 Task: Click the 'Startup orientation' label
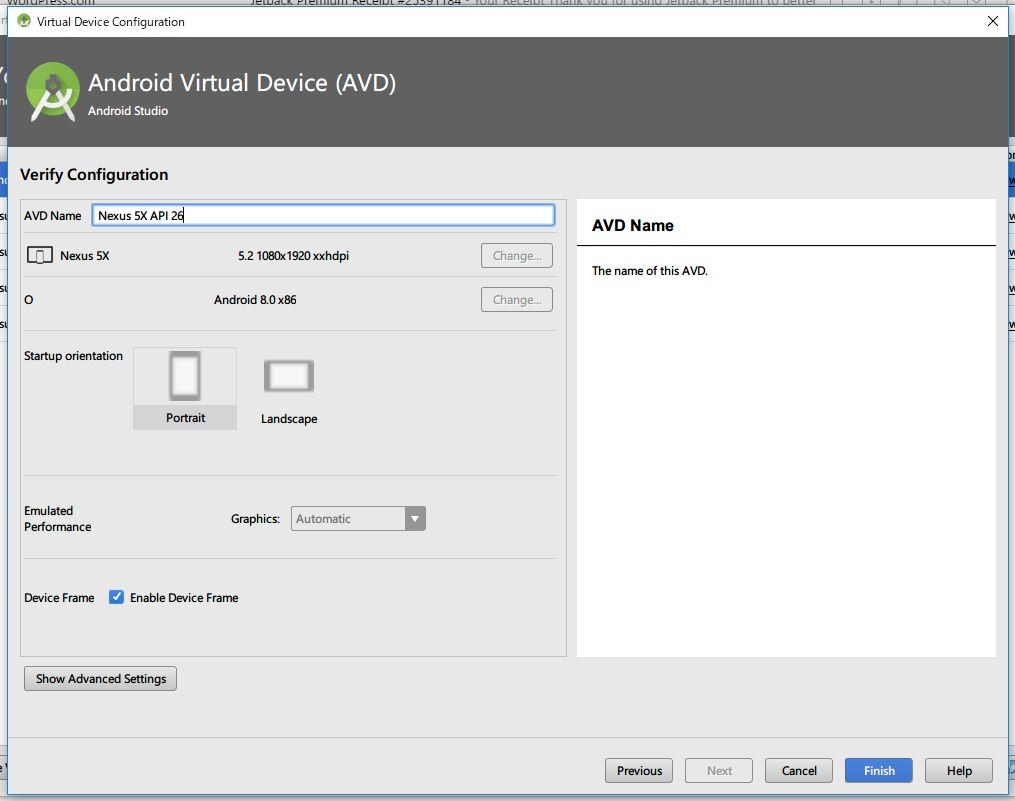pos(73,355)
